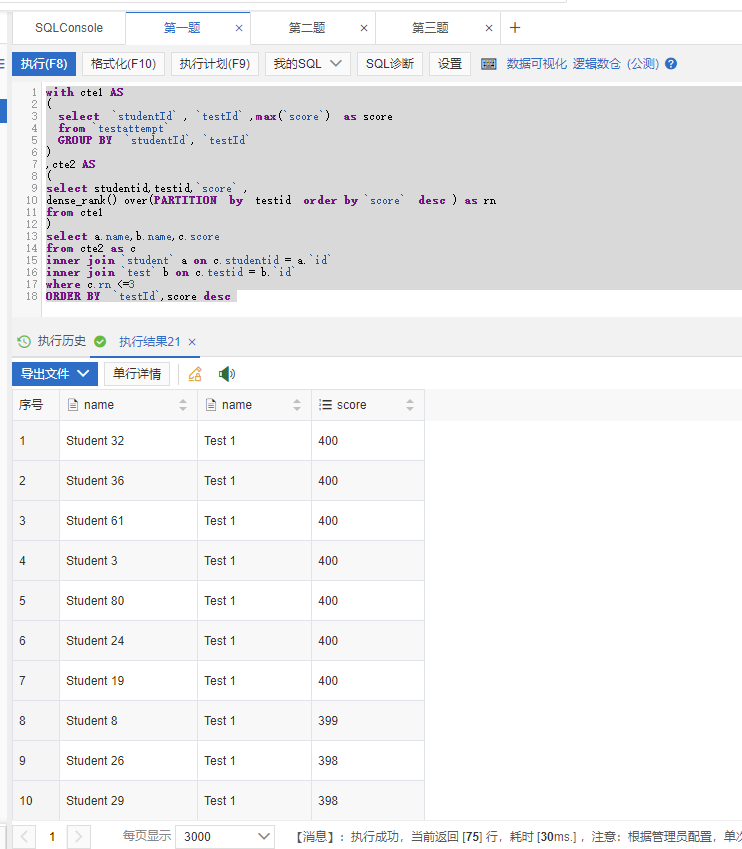Click the second name column document icon
This screenshot has height=849, width=742.
click(211, 404)
